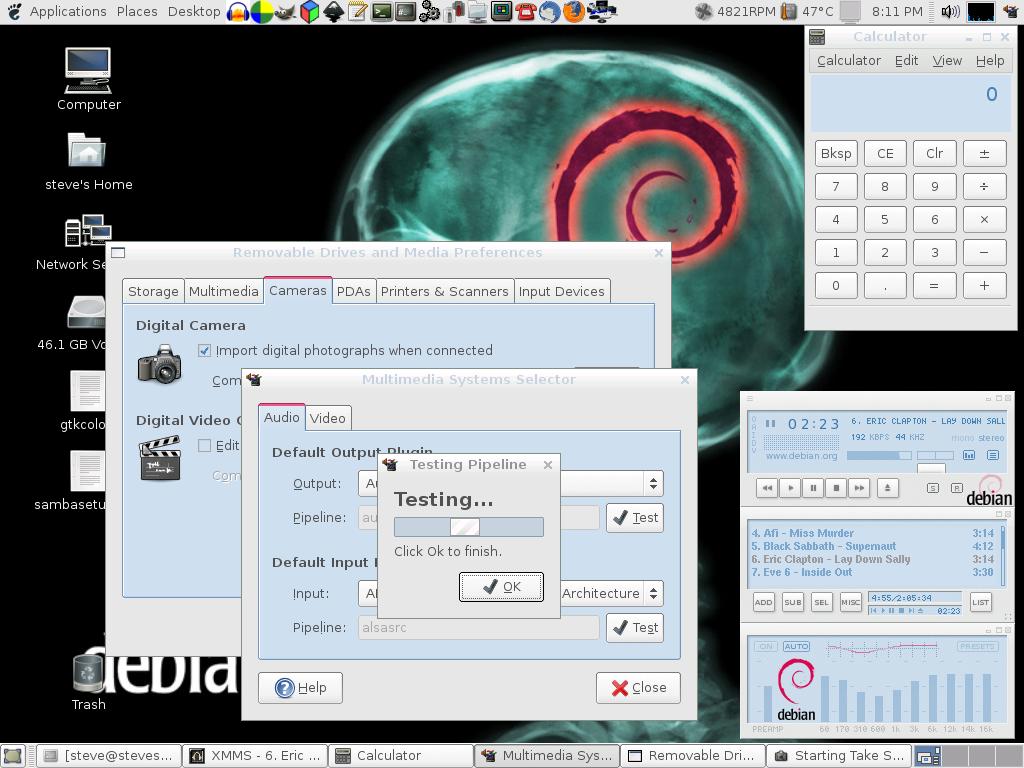The width and height of the screenshot is (1024, 768).
Task: Click XMMS play button
Action: (x=790, y=488)
